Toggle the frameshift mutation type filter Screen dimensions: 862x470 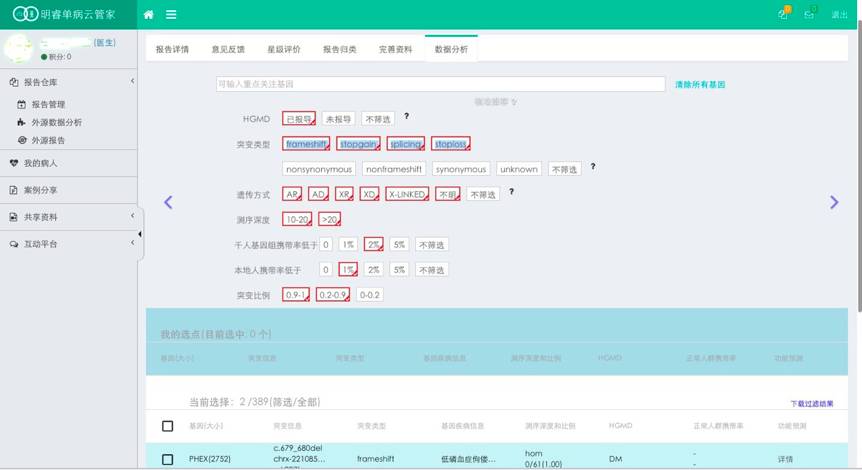[x=306, y=144]
